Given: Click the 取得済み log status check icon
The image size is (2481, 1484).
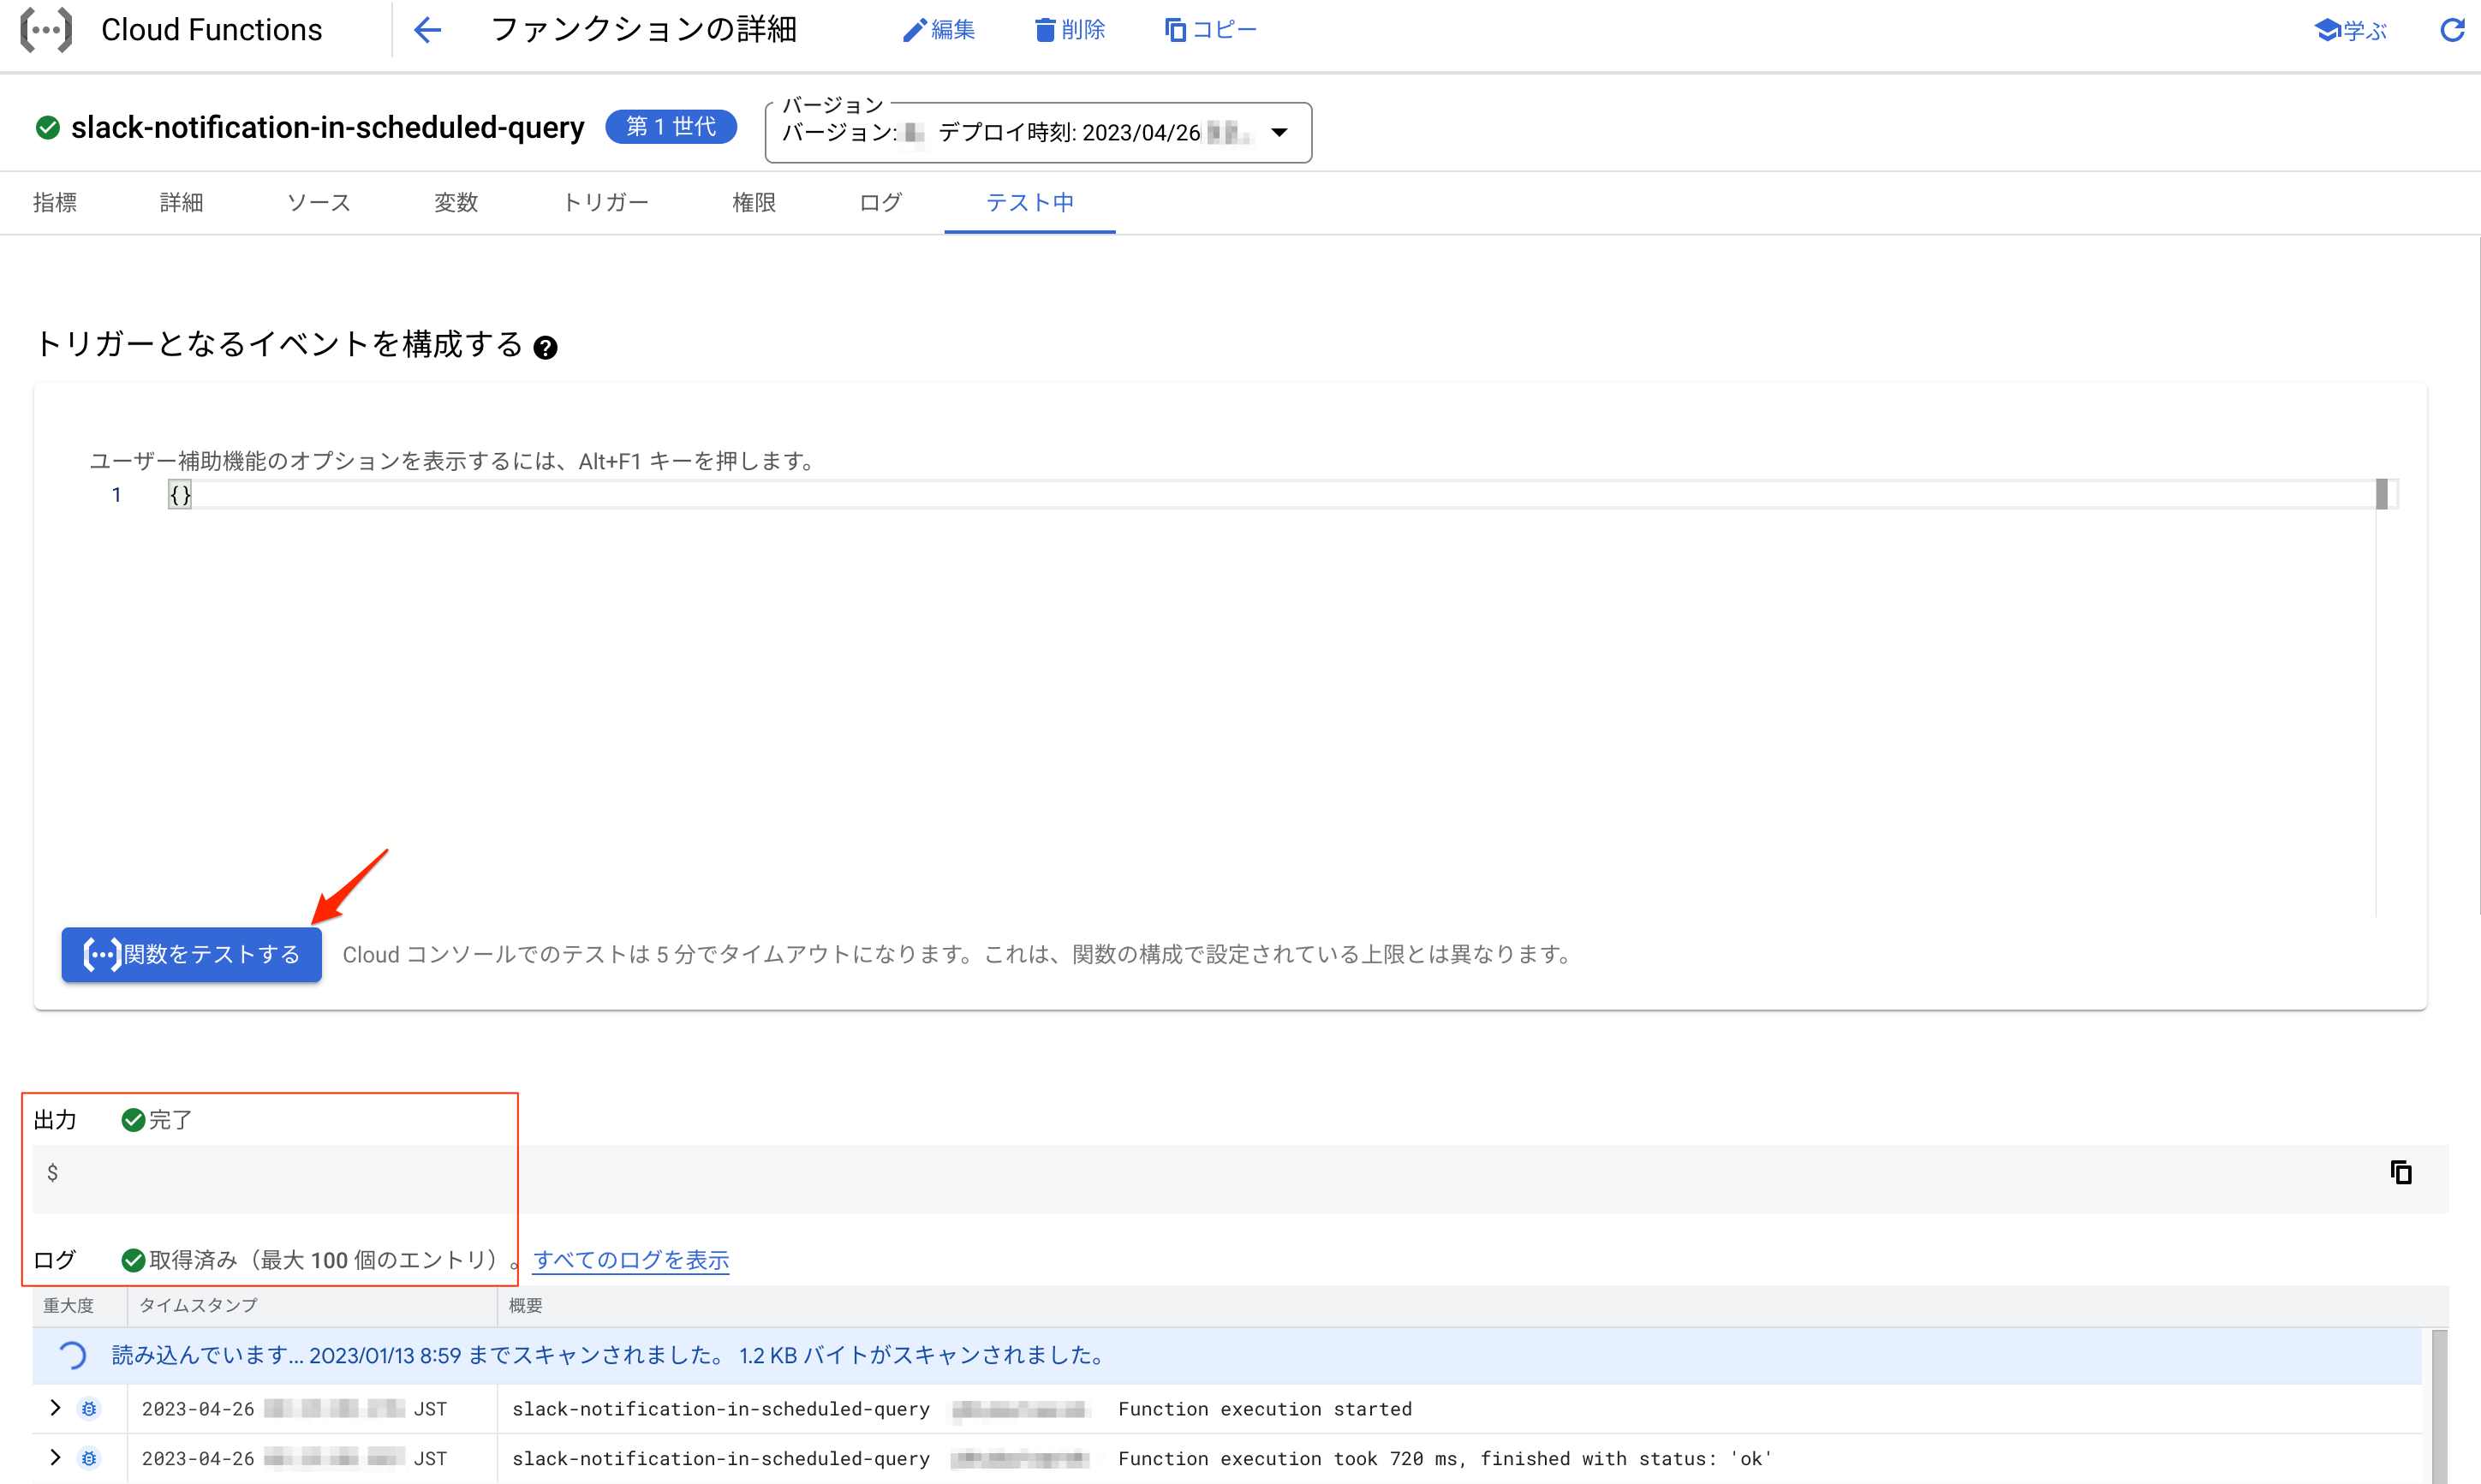Looking at the screenshot, I should [133, 1260].
